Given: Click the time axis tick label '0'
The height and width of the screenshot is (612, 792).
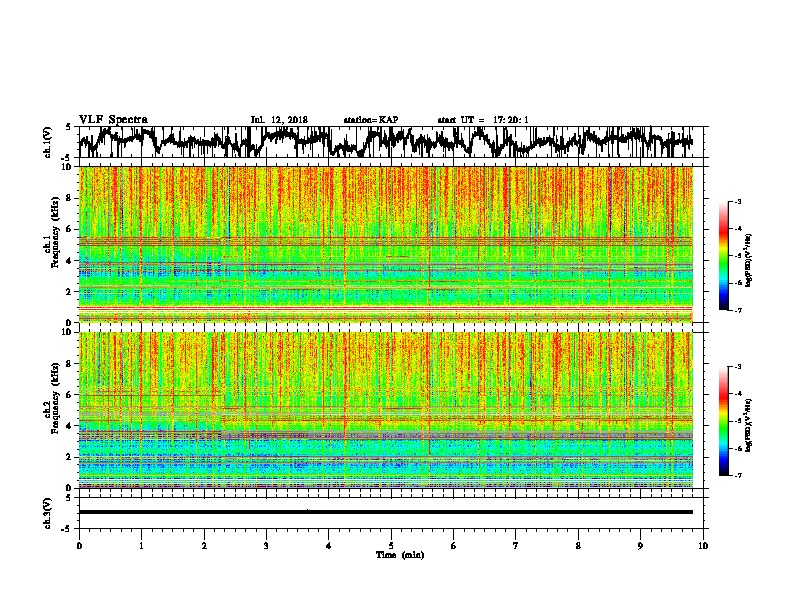Looking at the screenshot, I should coord(79,546).
